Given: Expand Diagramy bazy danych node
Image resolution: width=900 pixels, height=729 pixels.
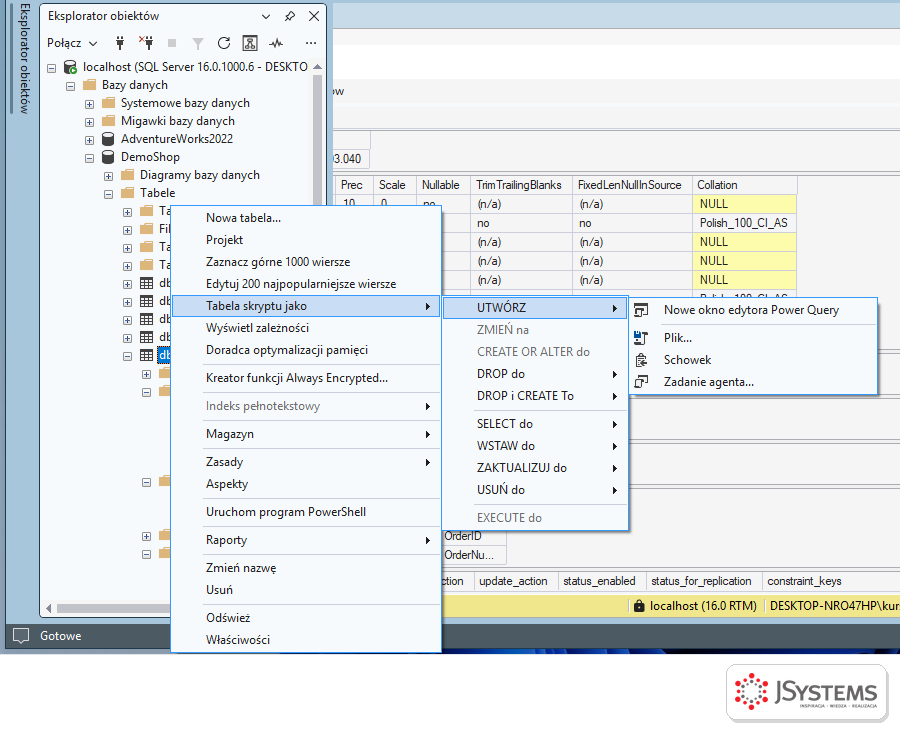Looking at the screenshot, I should pos(108,176).
